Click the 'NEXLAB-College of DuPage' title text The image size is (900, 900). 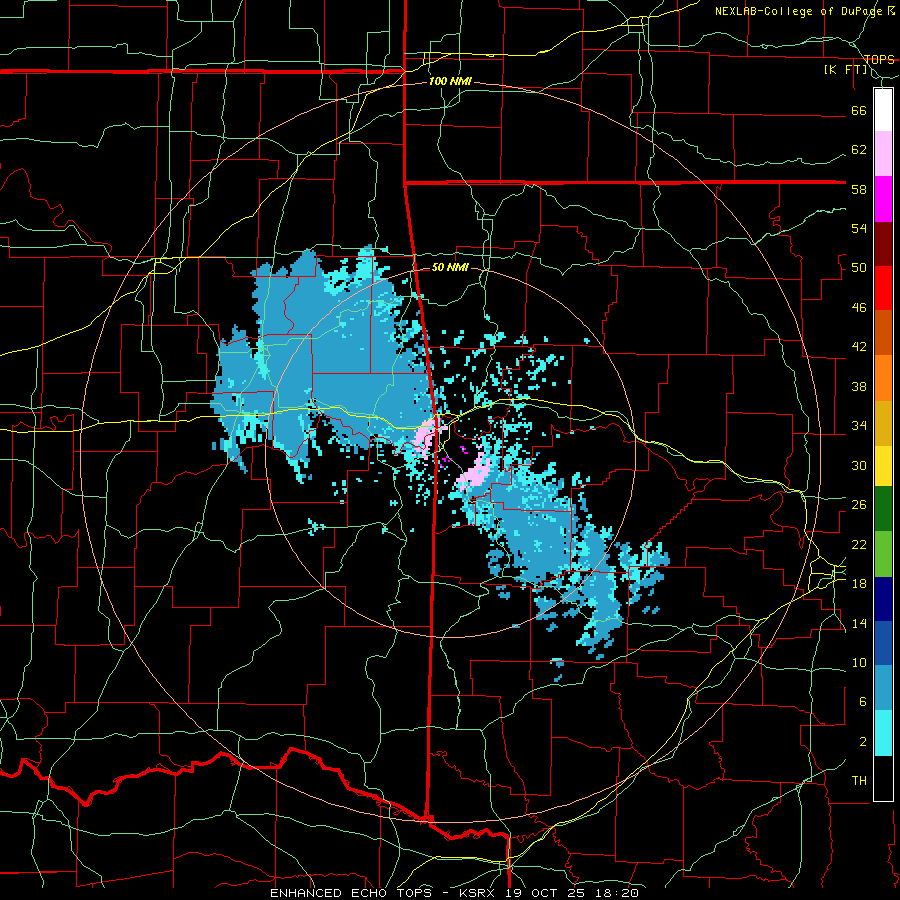click(798, 11)
